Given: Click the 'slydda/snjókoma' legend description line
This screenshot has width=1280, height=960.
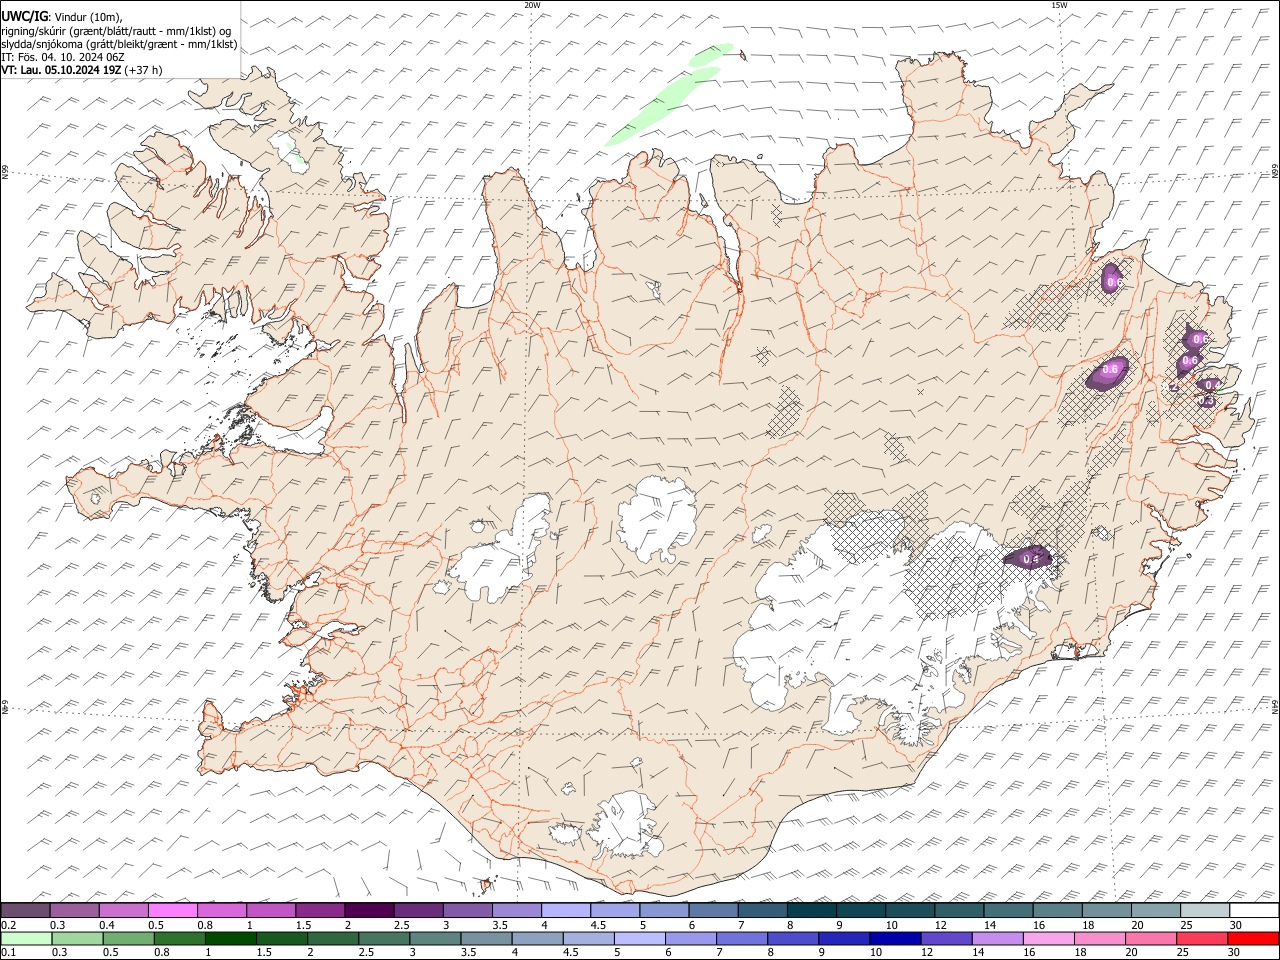Looking at the screenshot, I should tap(119, 44).
